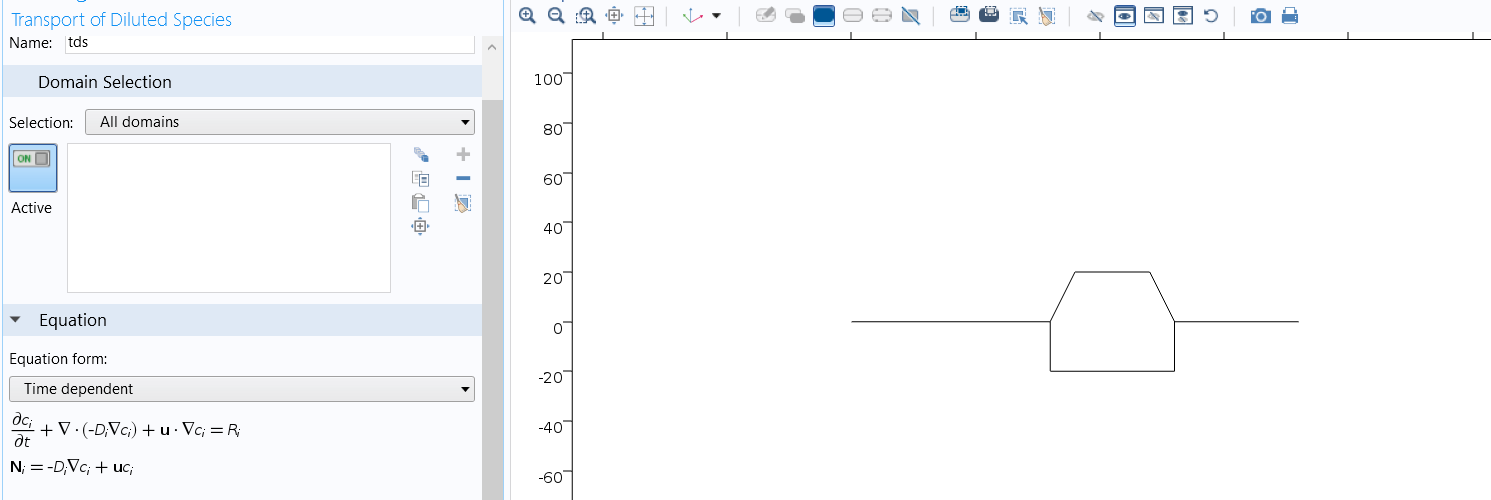Reset hiding with the circular arrow icon
Screen dimensions: 1491x500
click(x=1211, y=16)
